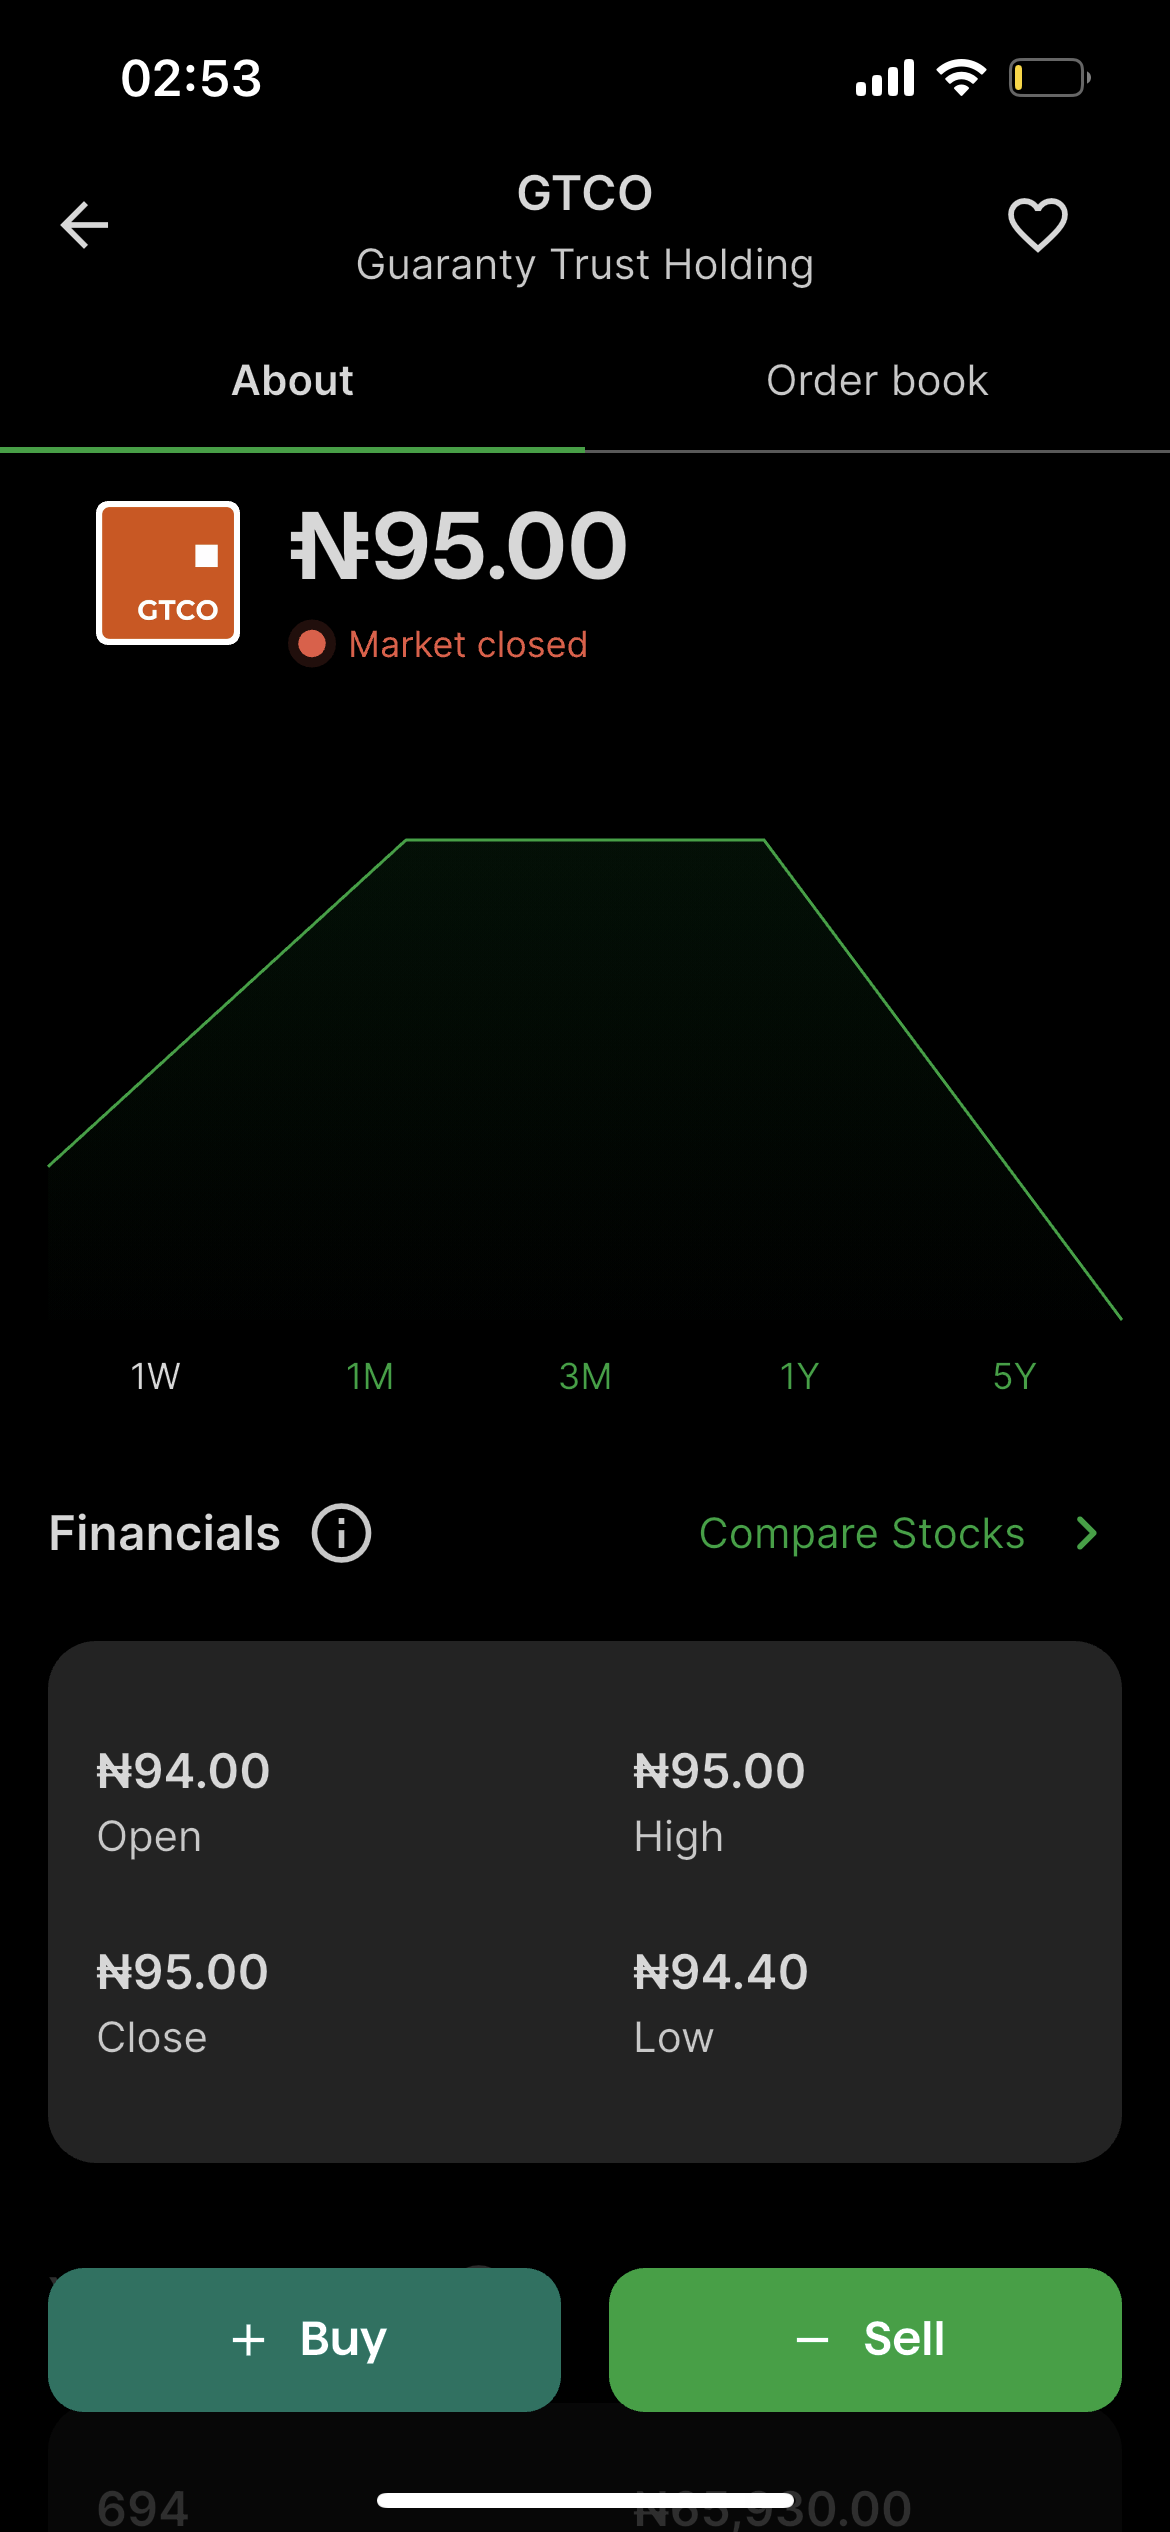Select the 1W chart range
The height and width of the screenshot is (2532, 1170).
pos(155,1377)
